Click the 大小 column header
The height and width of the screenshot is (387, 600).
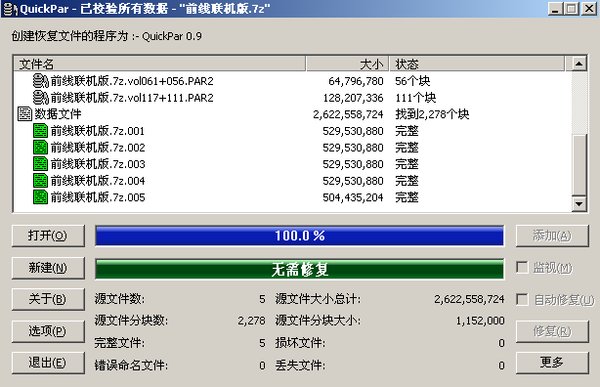(347, 64)
